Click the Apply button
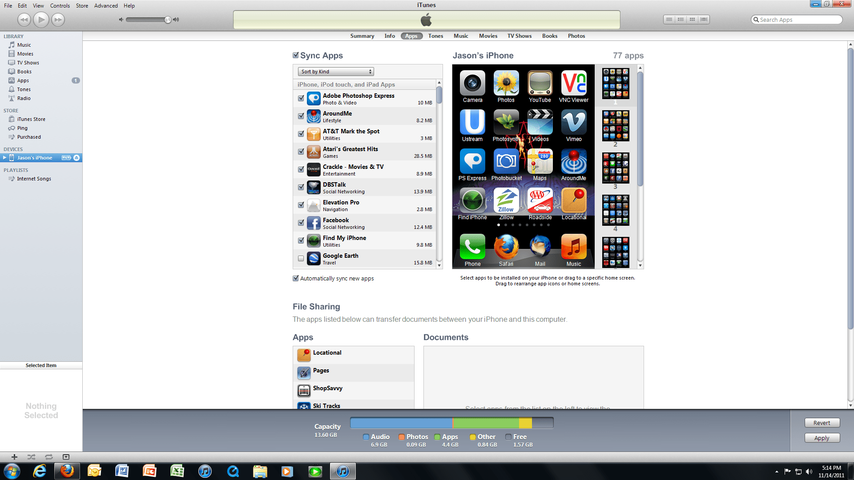The width and height of the screenshot is (854, 480). (x=822, y=438)
